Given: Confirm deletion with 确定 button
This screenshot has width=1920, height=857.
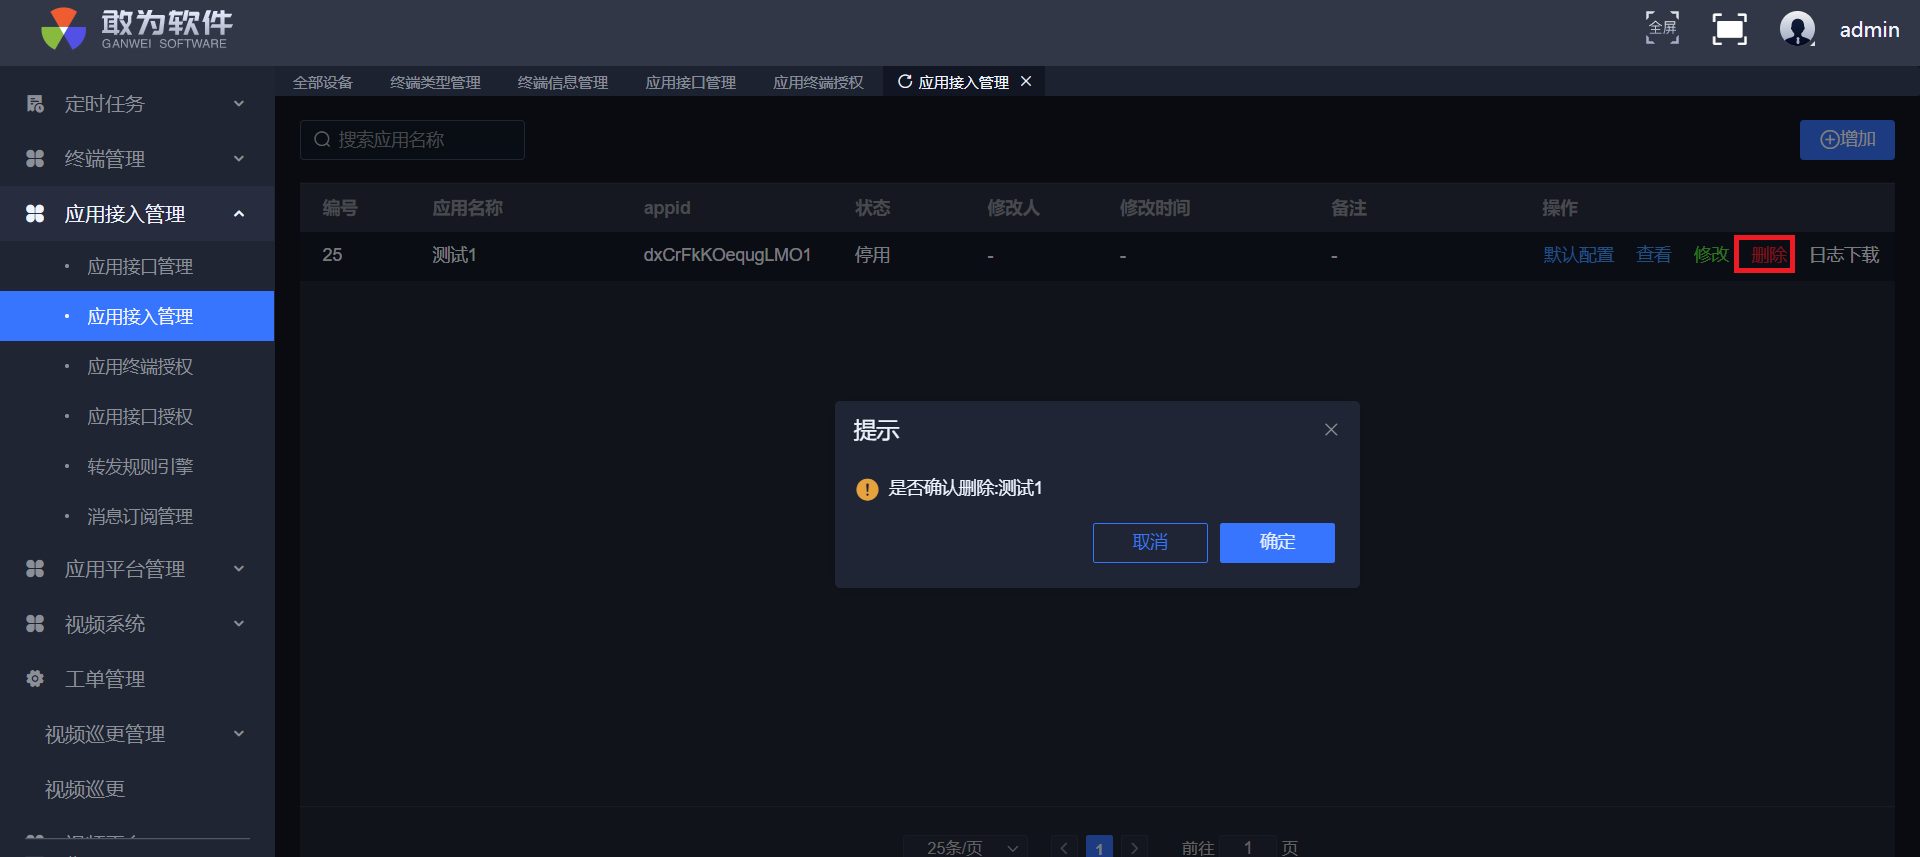Looking at the screenshot, I should [x=1277, y=542].
